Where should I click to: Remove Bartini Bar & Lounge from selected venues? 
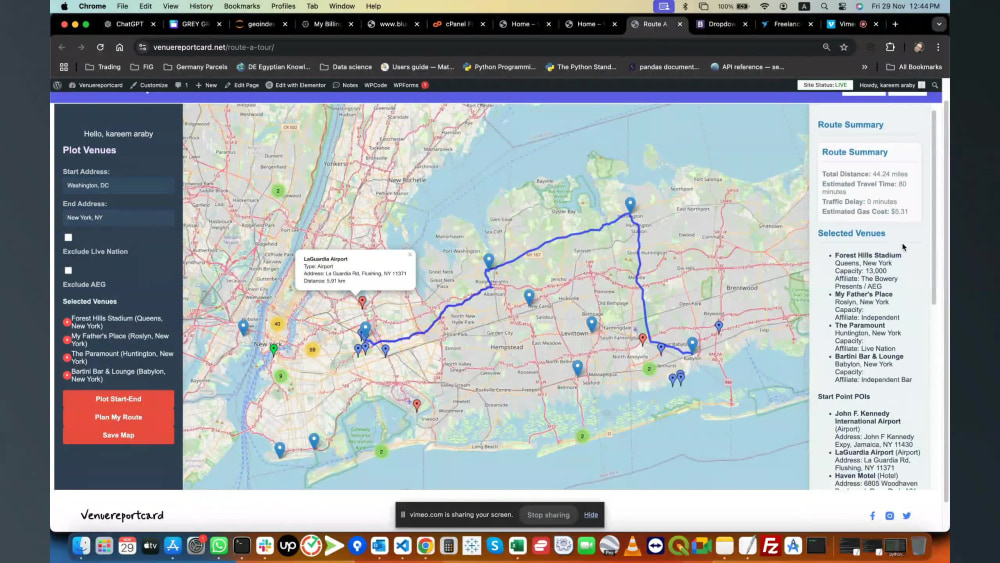(x=67, y=376)
